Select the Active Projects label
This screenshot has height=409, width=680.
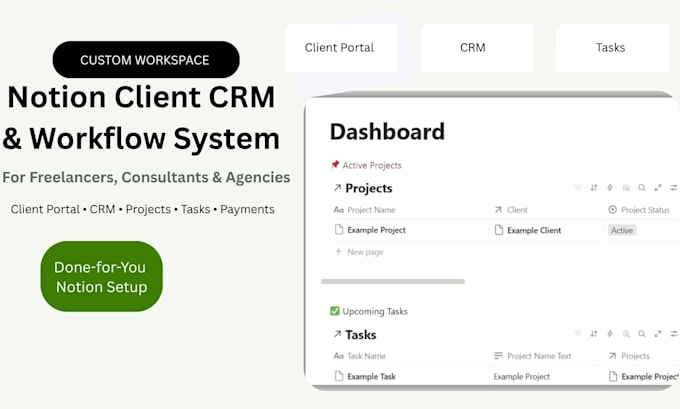372,165
